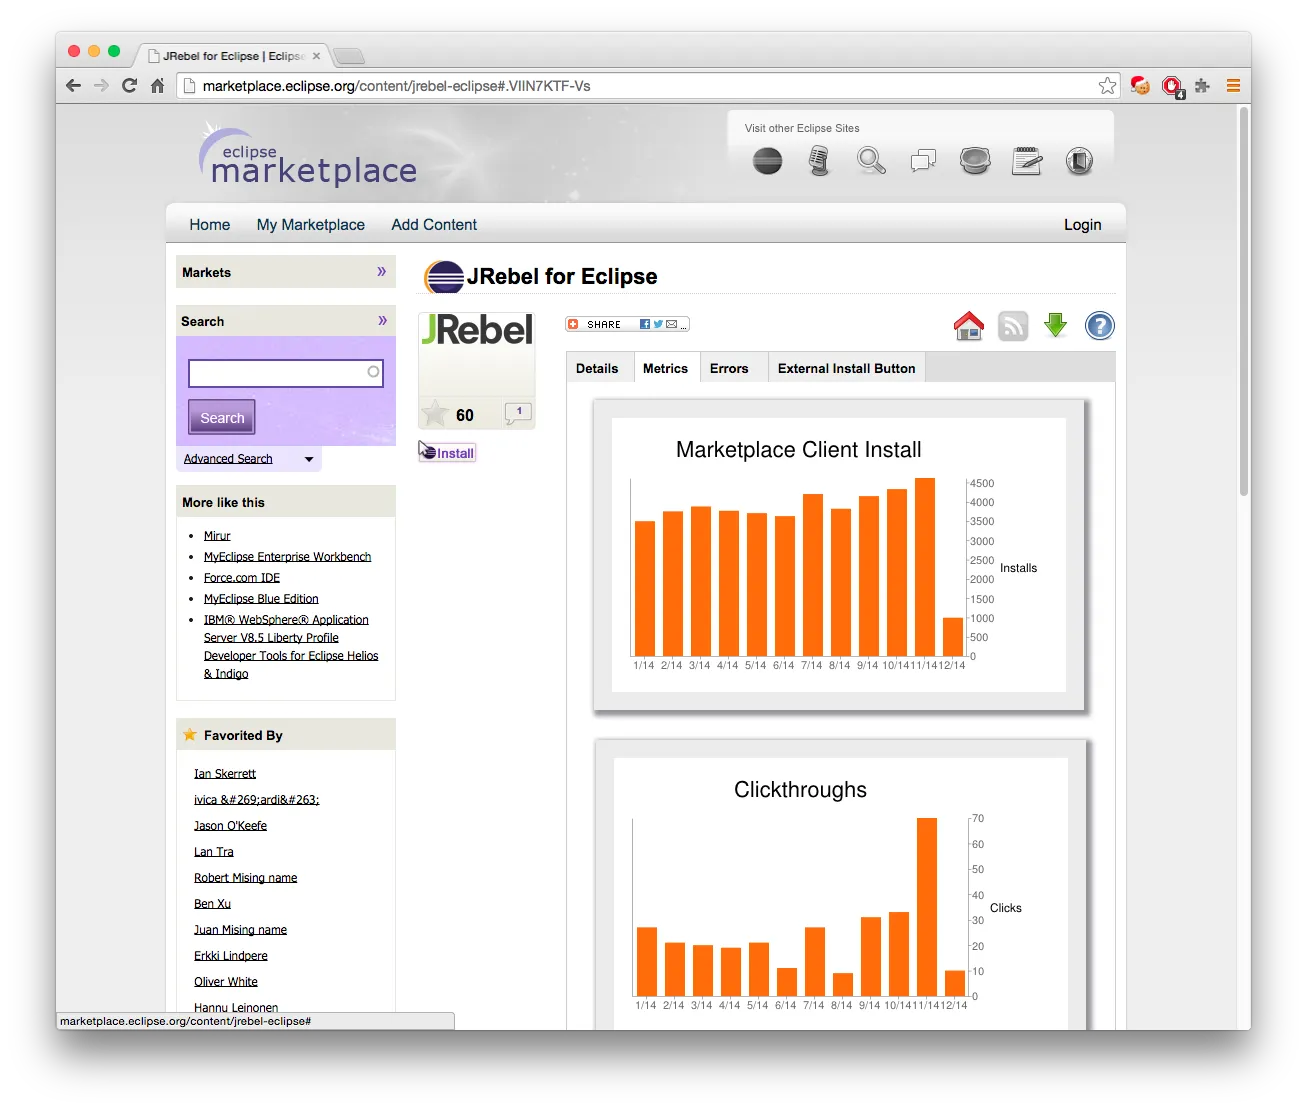Image resolution: width=1307 pixels, height=1110 pixels.
Task: Click the Install button
Action: pos(447,453)
